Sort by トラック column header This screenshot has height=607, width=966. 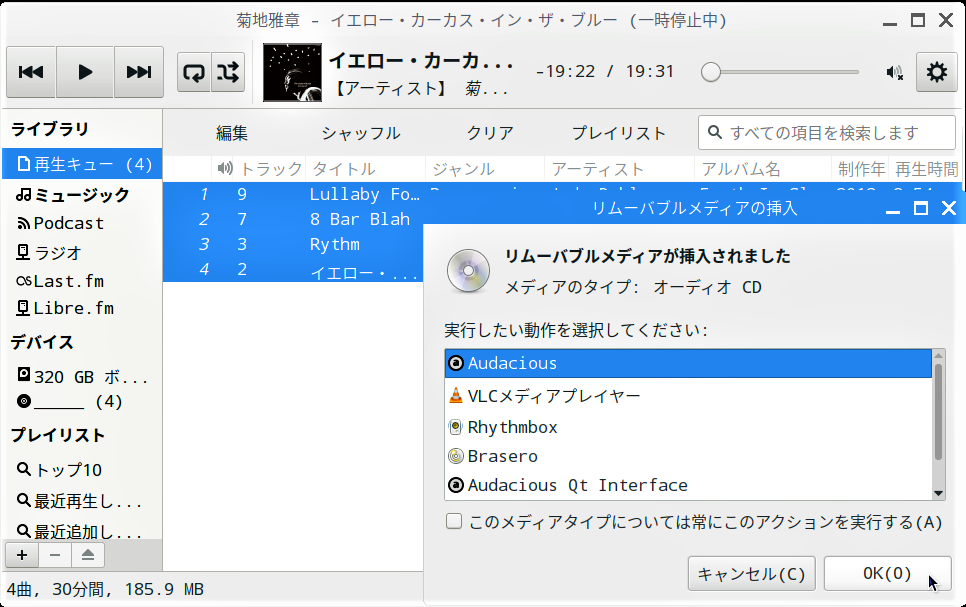point(271,169)
